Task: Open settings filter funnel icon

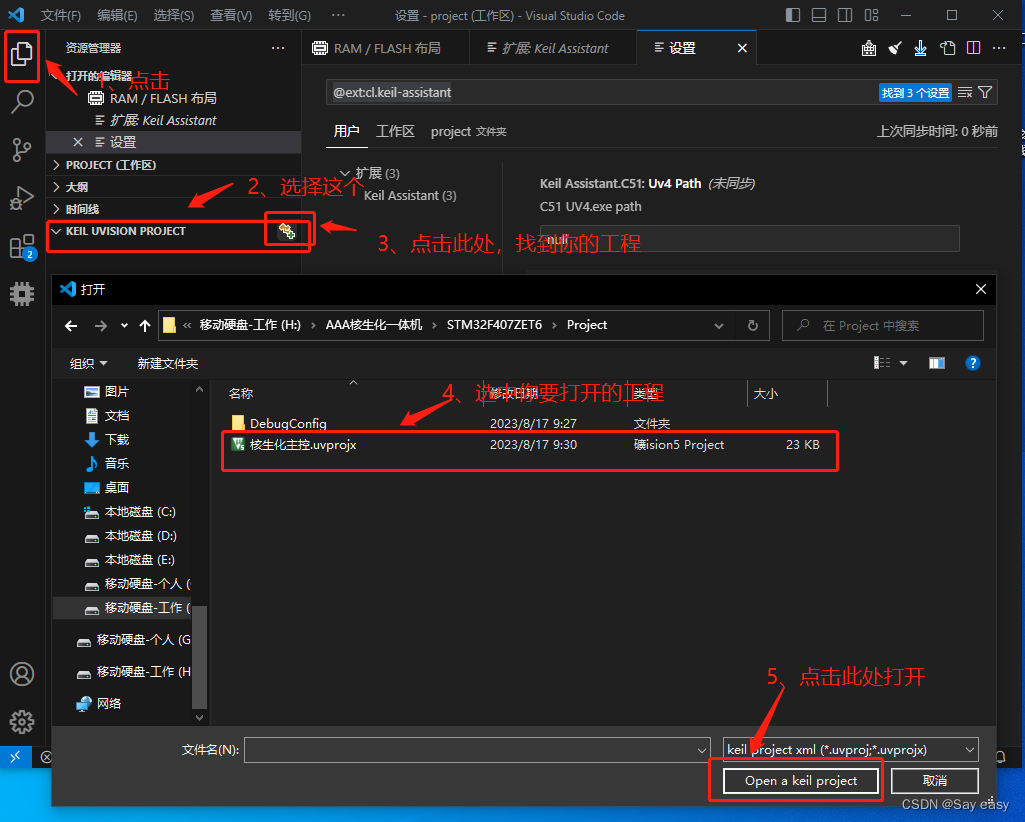Action: pos(985,92)
